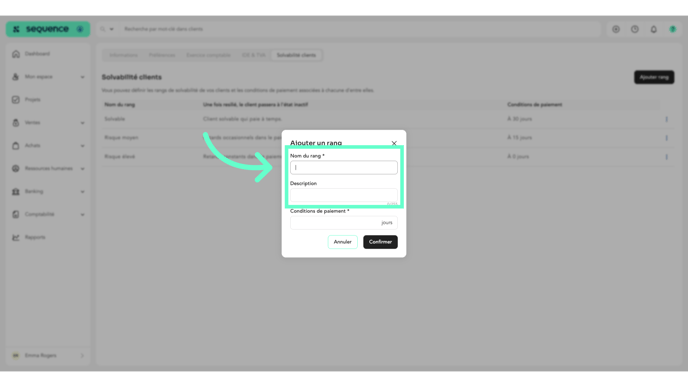Click the À 15 jours payment cell
Viewport: 688px width, 387px height.
click(520, 138)
